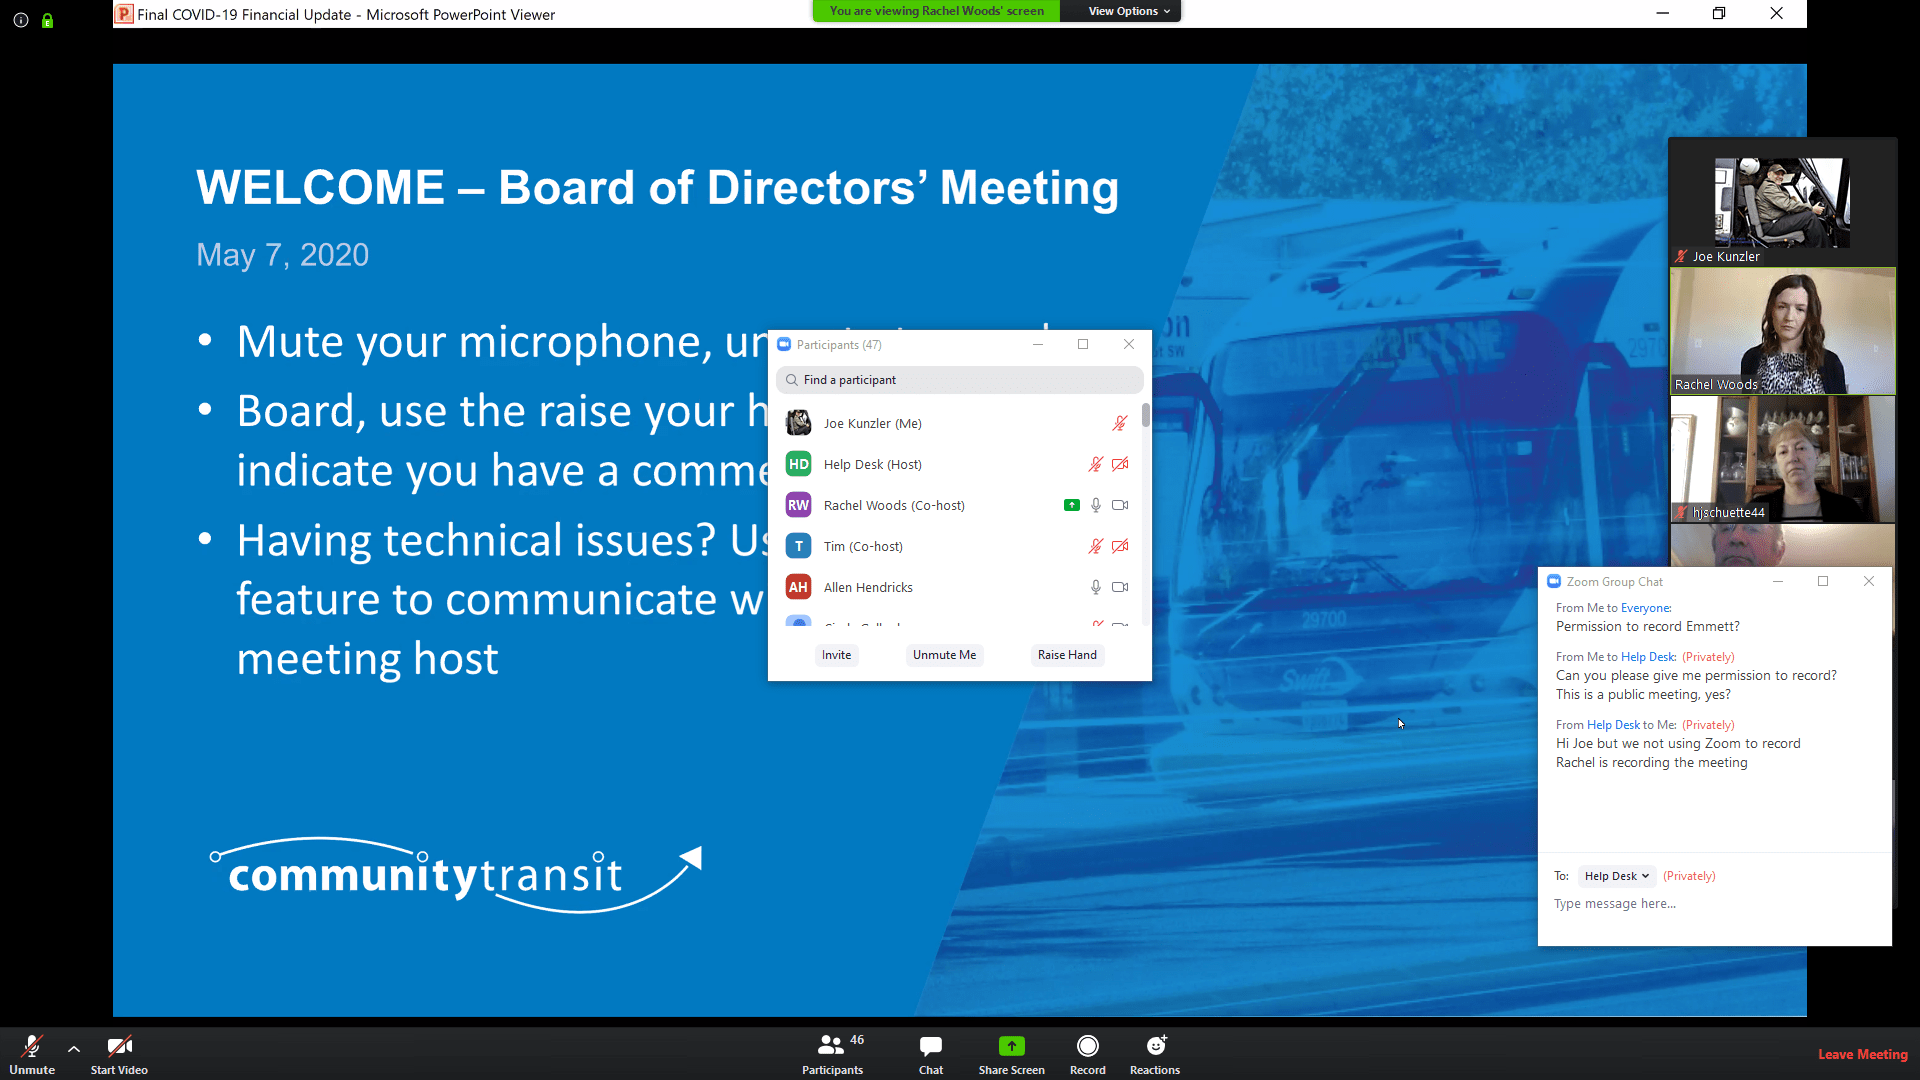Click the Find a participant search field
Screen dimensions: 1920x1080
[x=960, y=380]
